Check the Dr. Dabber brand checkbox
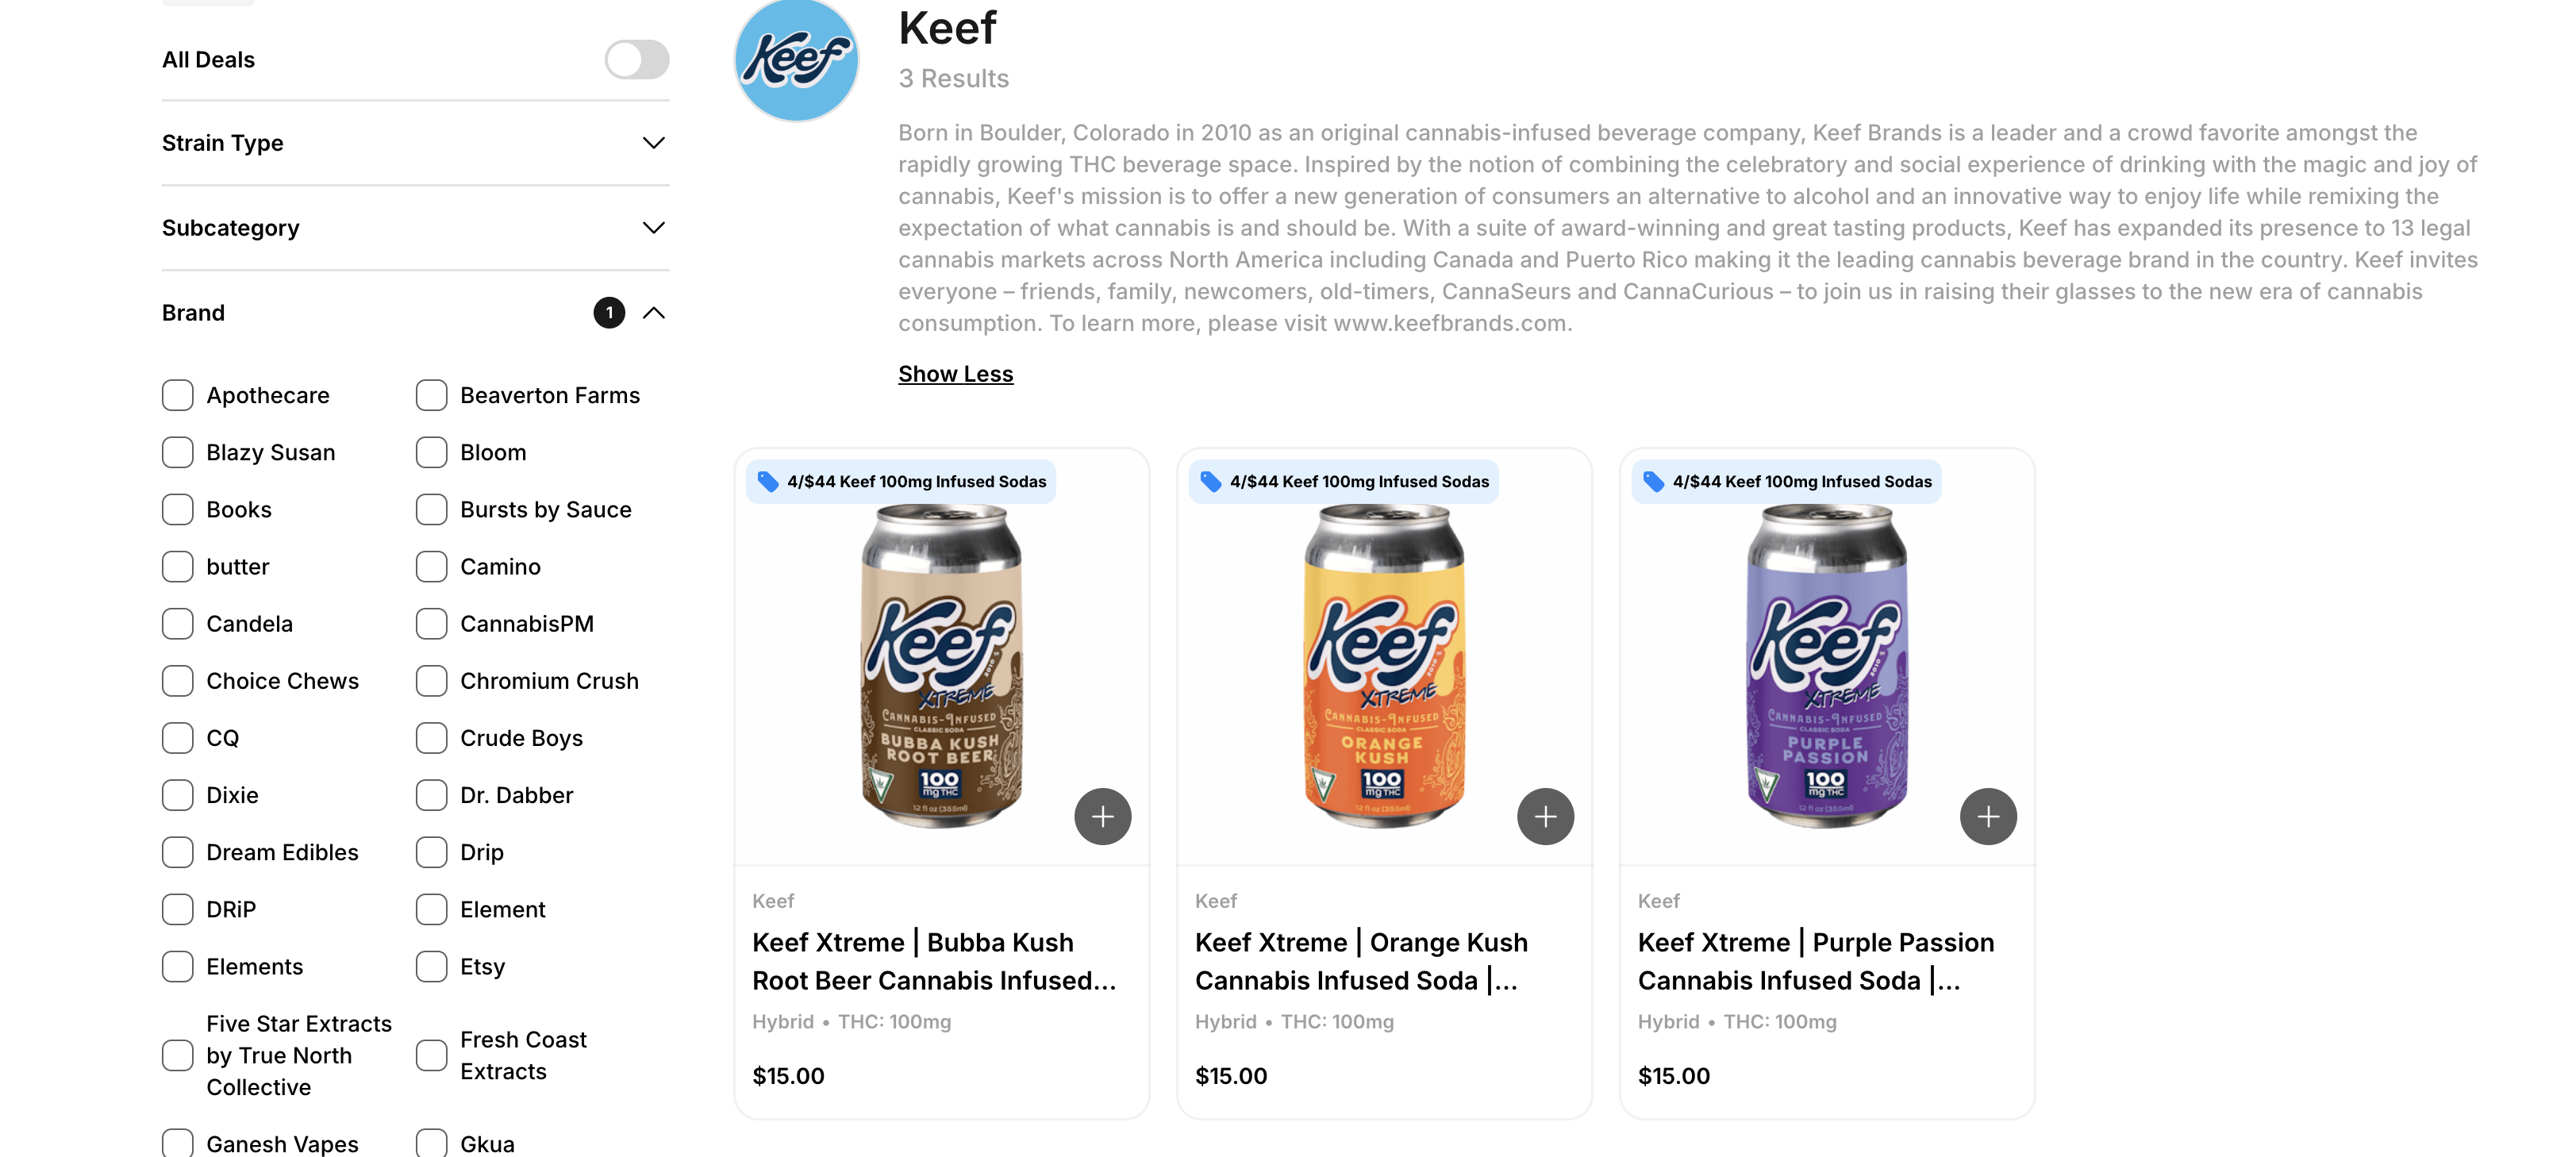Image resolution: width=2576 pixels, height=1157 pixels. pyautogui.click(x=432, y=795)
